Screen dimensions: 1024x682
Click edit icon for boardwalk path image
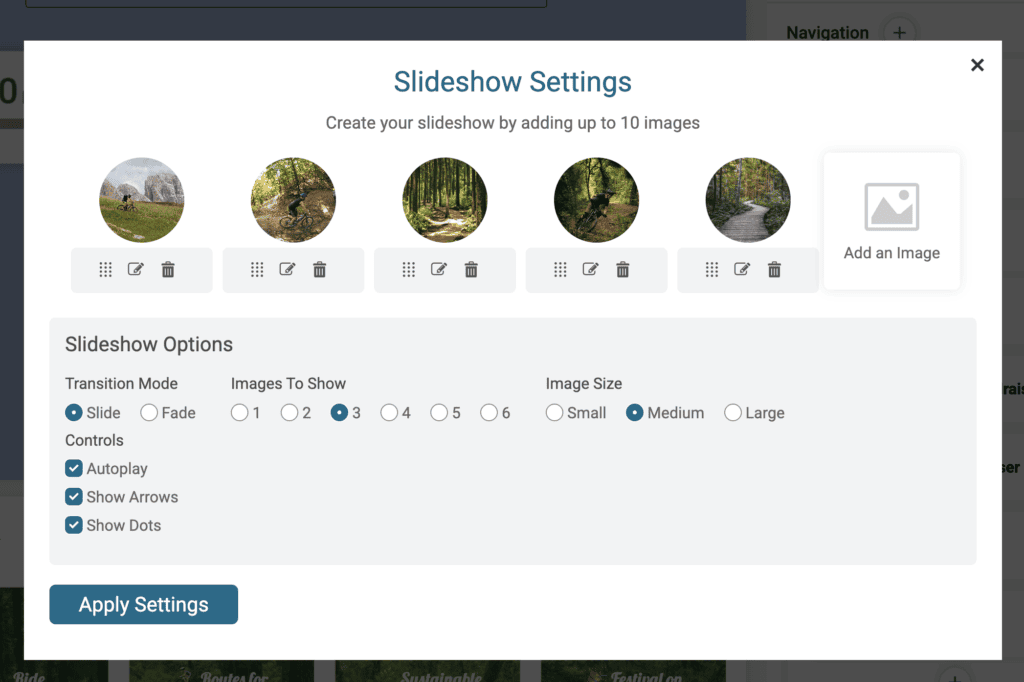pos(741,269)
